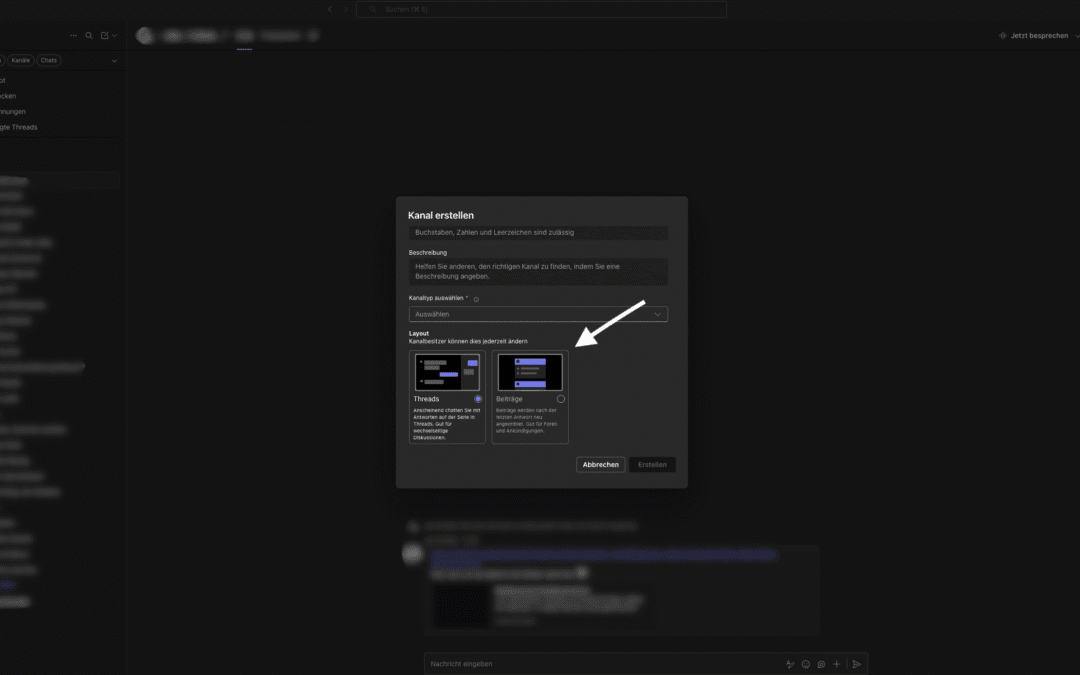Screen dimensions: 1080x675
Task: Open the filter chevron in the sidebar
Action: point(114,60)
